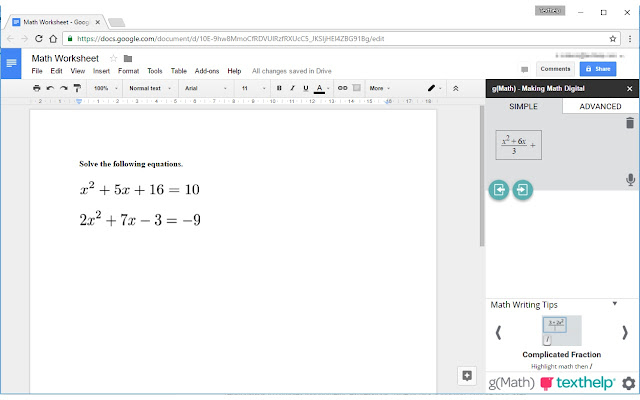The image size is (640, 400).
Task: Open comment thread speech bubble icon
Action: point(524,69)
